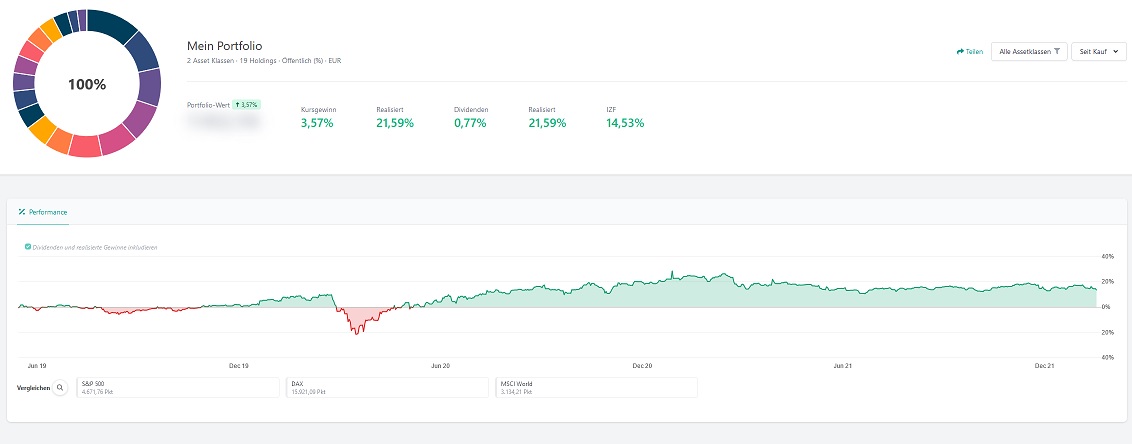Click the deepest red dip in performance chart
Image resolution: width=1132 pixels, height=444 pixels.
(x=357, y=330)
